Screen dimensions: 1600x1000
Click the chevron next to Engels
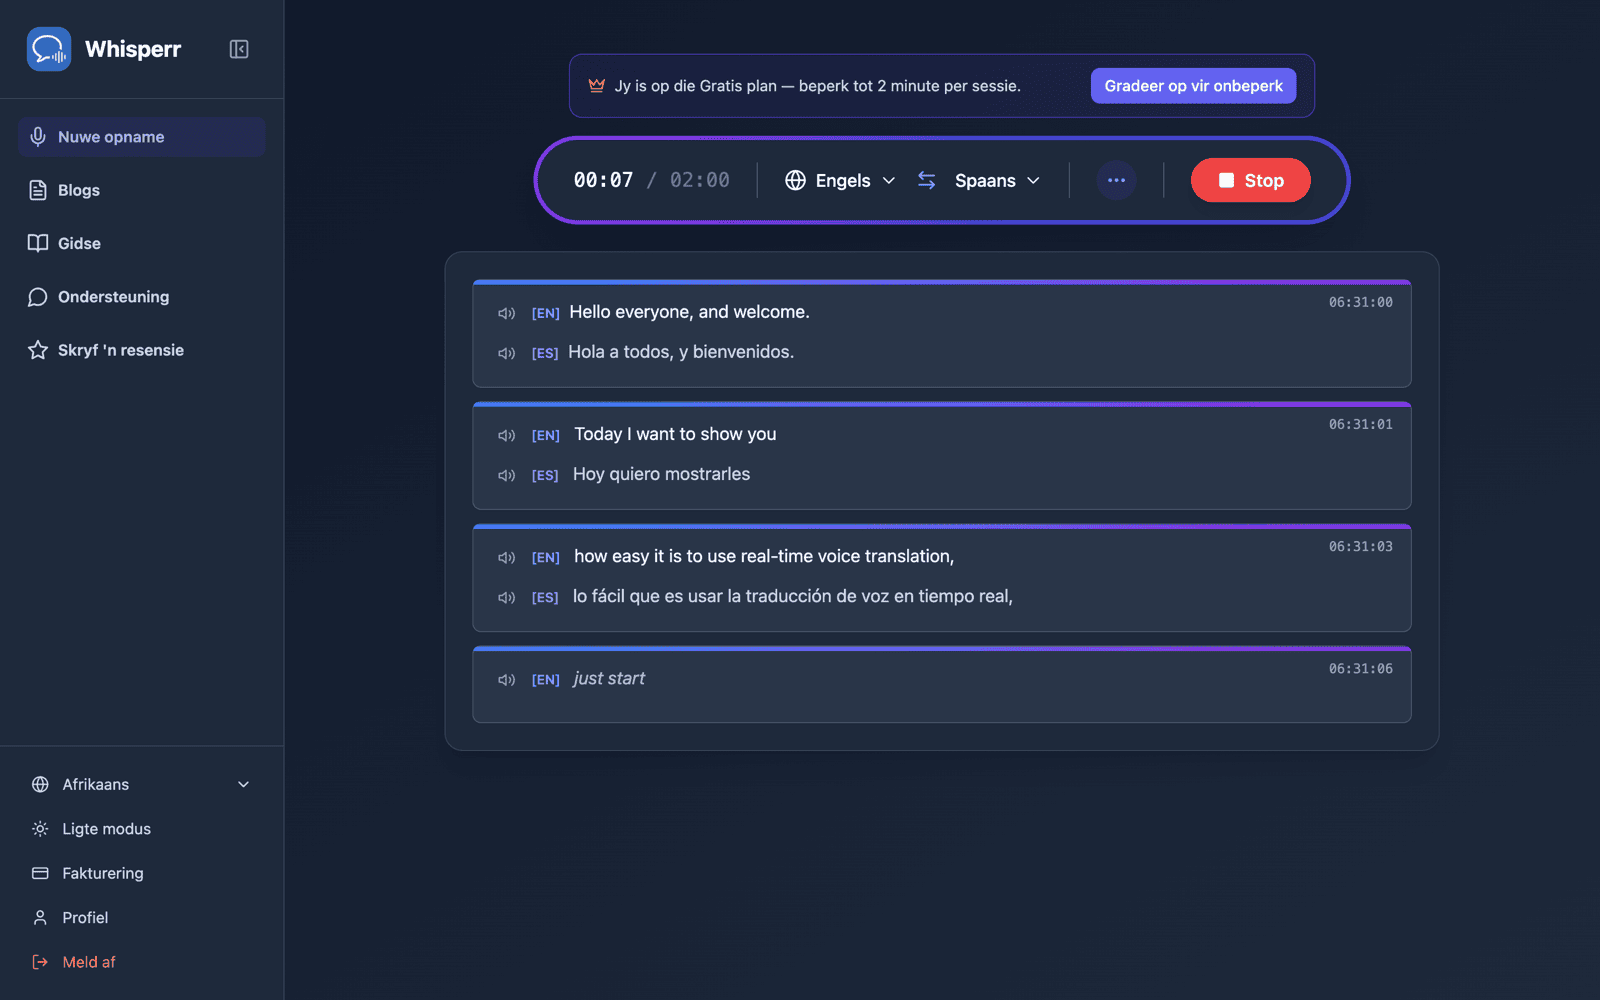click(889, 180)
